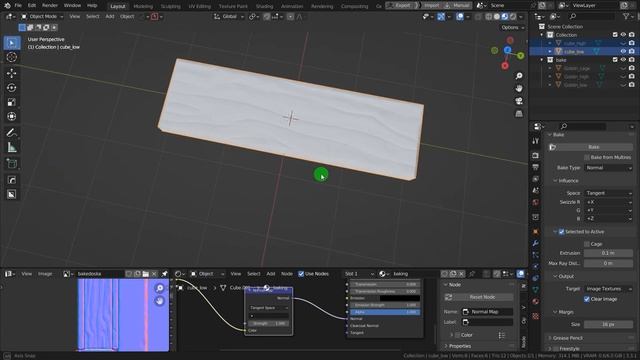Adjust the Normal Map Strength slider

[x=269, y=323]
